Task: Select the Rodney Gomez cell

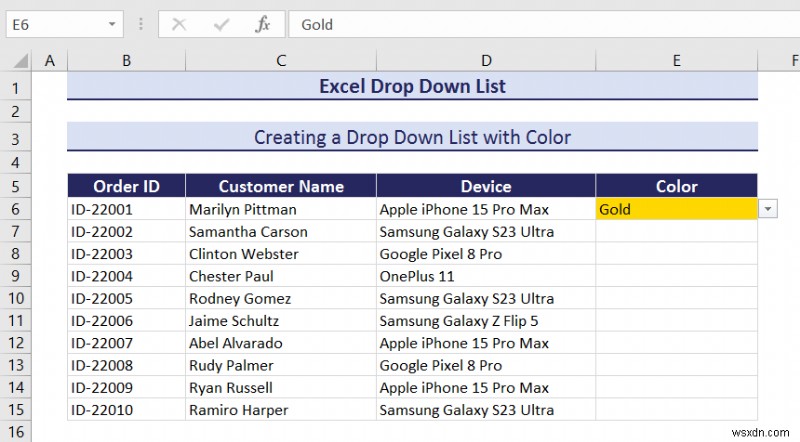Action: tap(281, 299)
